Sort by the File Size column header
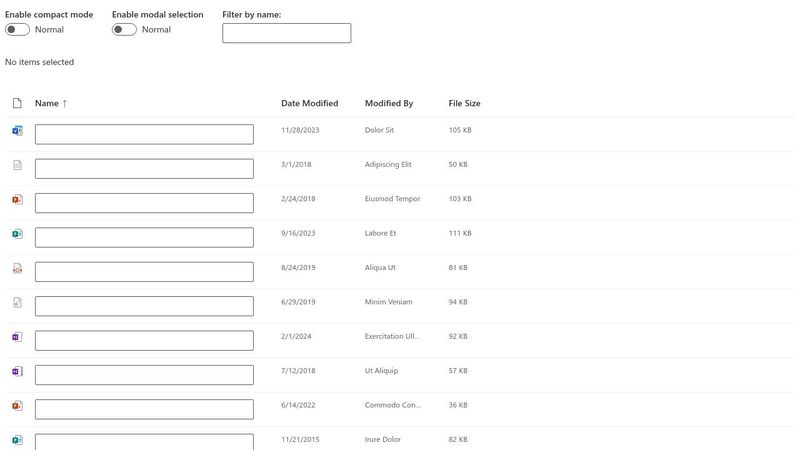800x450 pixels. click(464, 103)
